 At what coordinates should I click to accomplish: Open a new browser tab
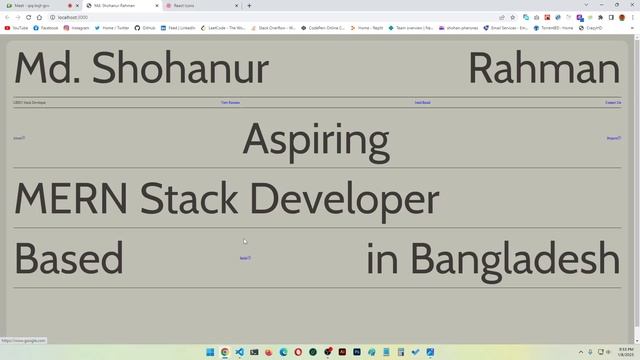[249, 6]
